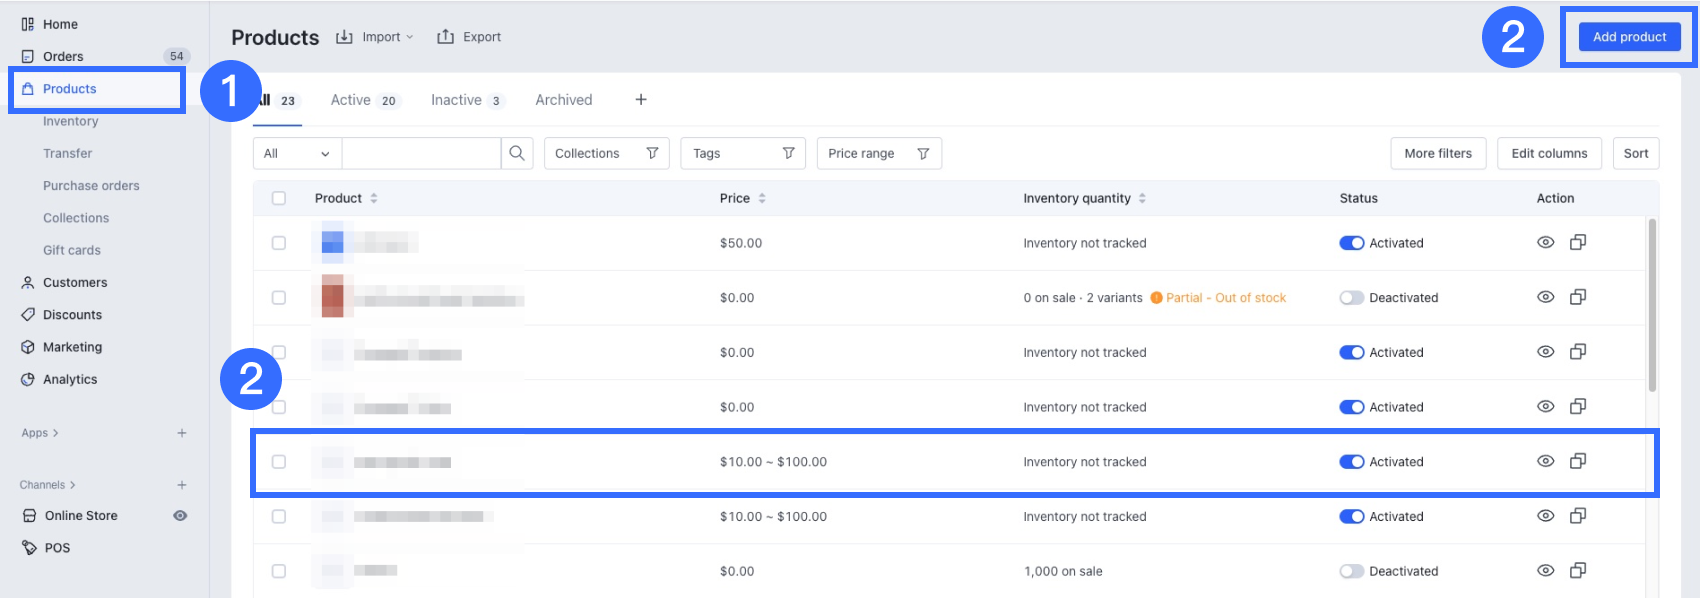Switch to the Inactive tab
The width and height of the screenshot is (1700, 599).
tap(467, 100)
